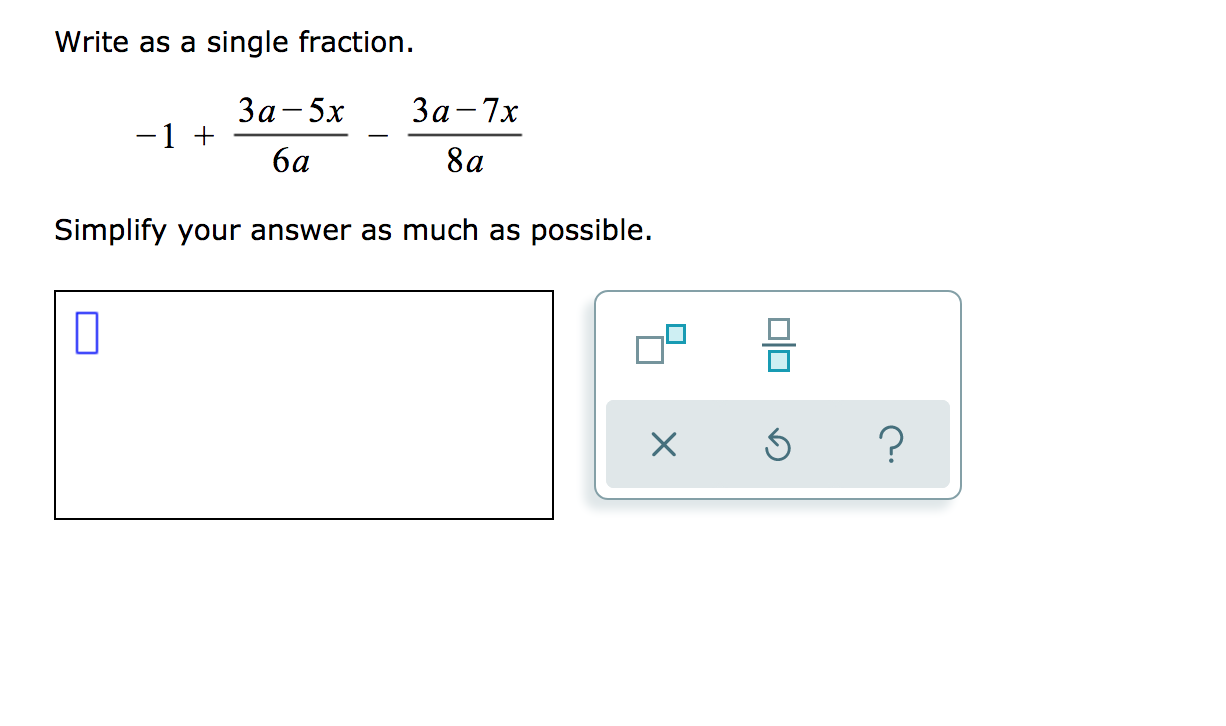Click the fraction button's numerator square

point(779,329)
